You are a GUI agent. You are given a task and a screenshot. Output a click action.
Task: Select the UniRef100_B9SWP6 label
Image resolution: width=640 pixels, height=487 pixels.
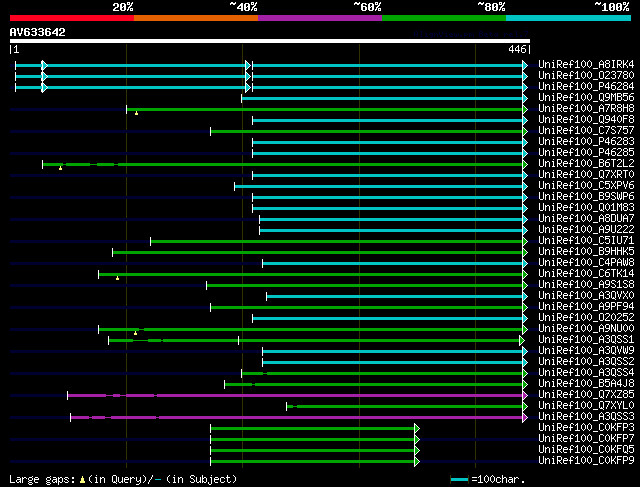point(586,197)
